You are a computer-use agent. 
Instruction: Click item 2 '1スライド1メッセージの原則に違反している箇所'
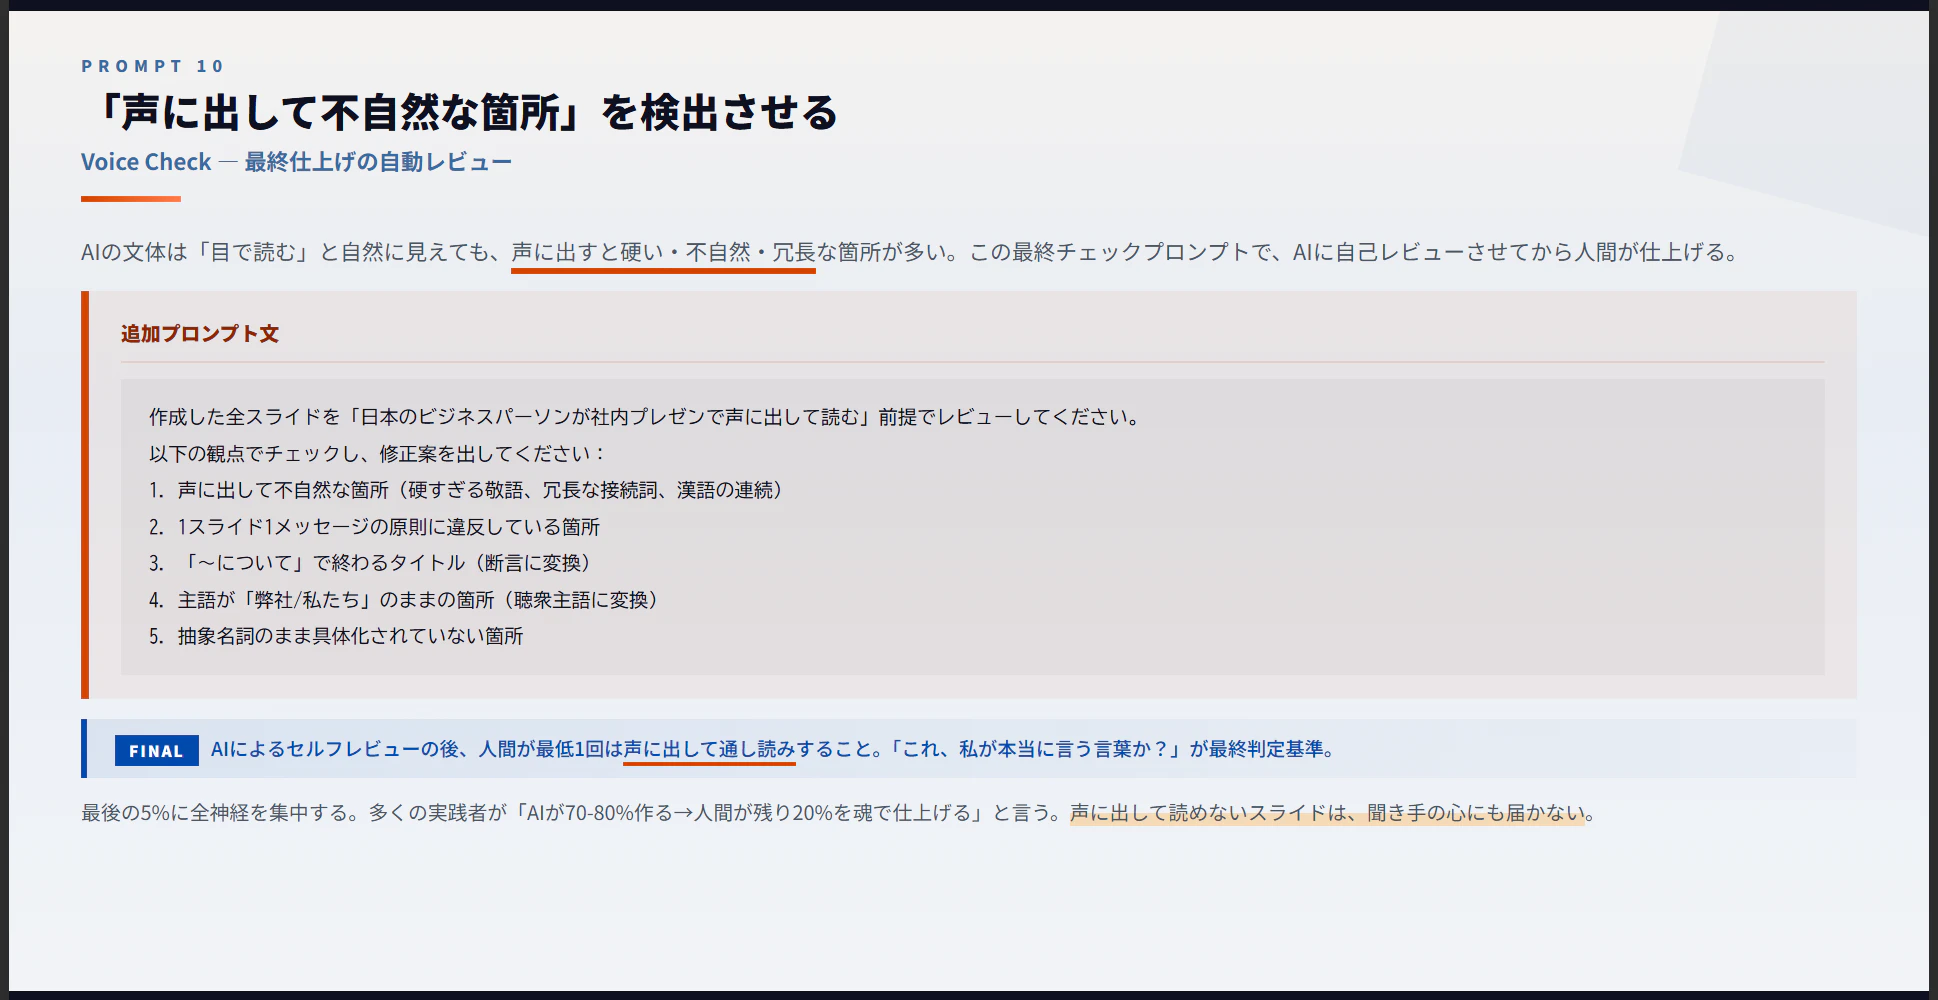tap(375, 527)
